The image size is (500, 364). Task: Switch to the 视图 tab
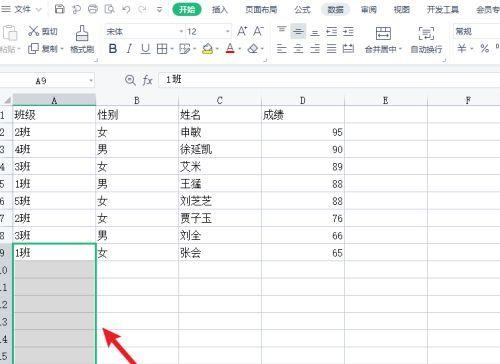tap(401, 9)
